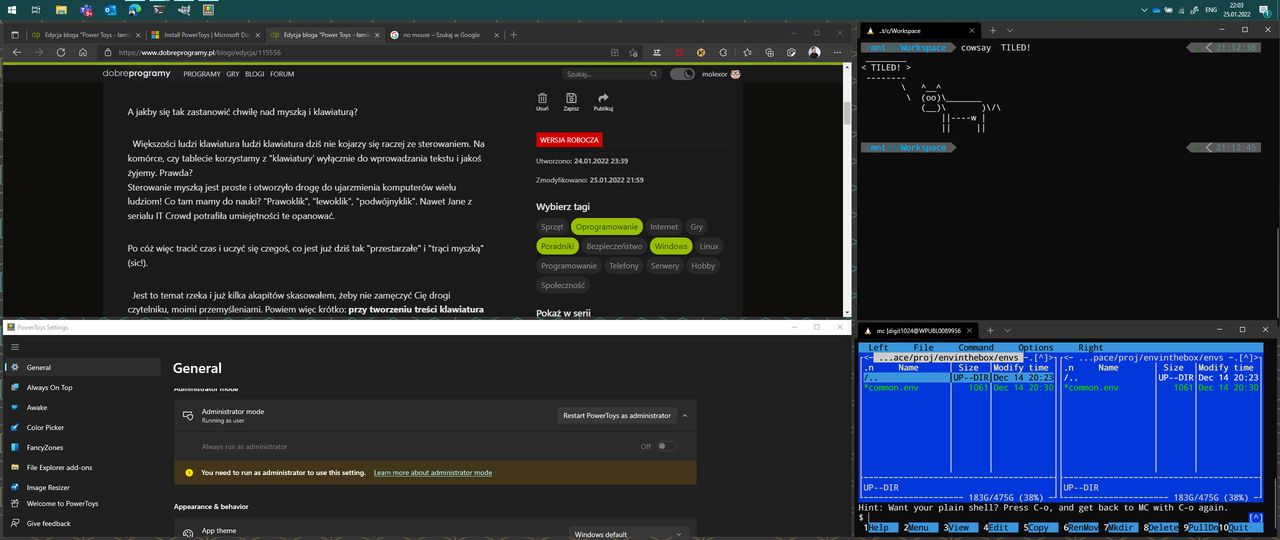The width and height of the screenshot is (1280, 540).
Task: Open Windows Terminal from the taskbar
Action: [x=157, y=9]
